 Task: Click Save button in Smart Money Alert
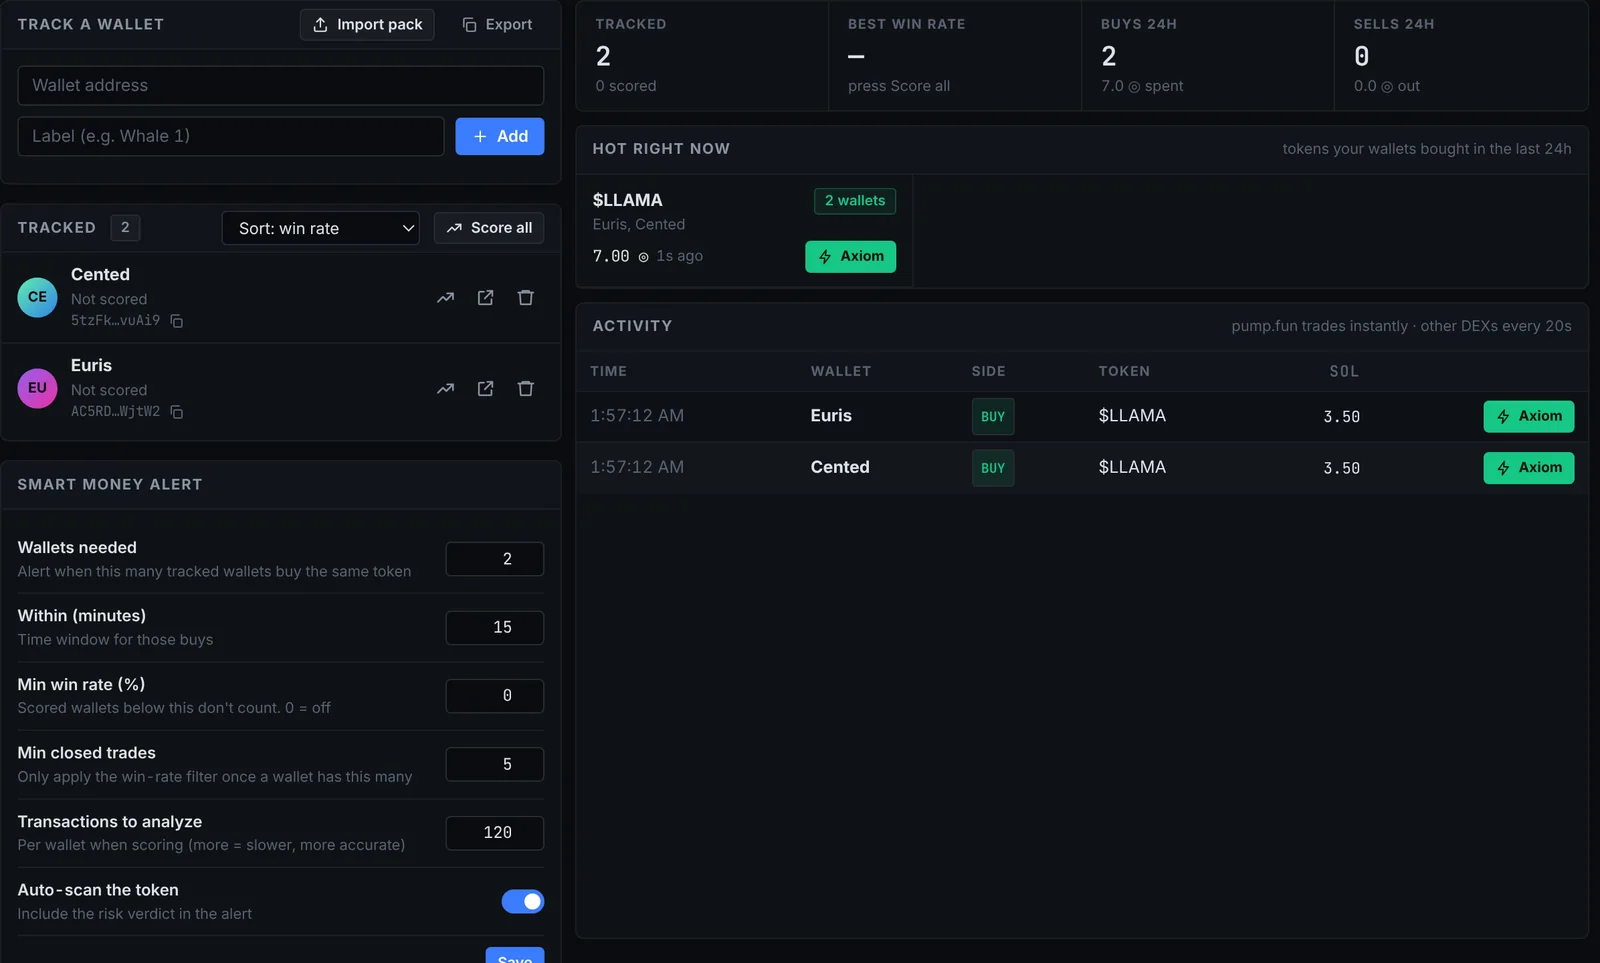[515, 956]
